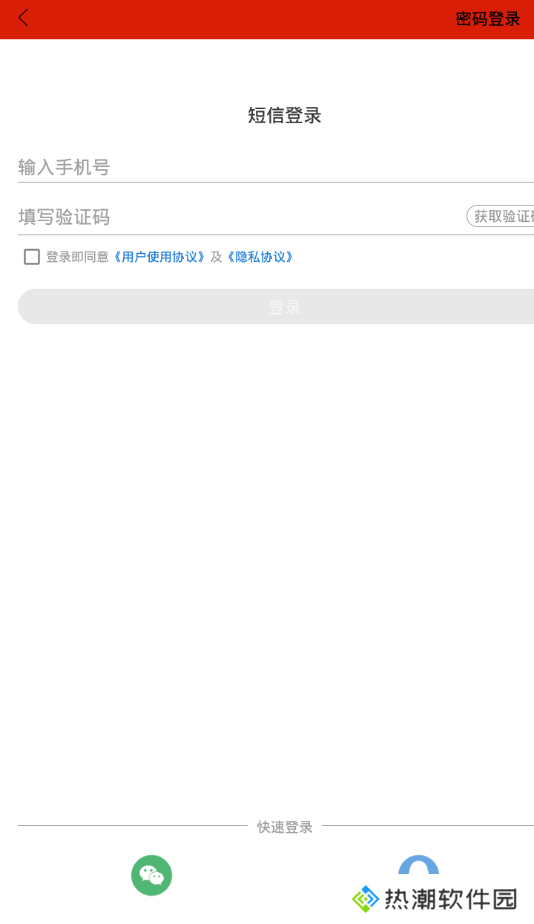The image size is (534, 924).
Task: Tap the grey 登录 button
Action: tap(276, 306)
